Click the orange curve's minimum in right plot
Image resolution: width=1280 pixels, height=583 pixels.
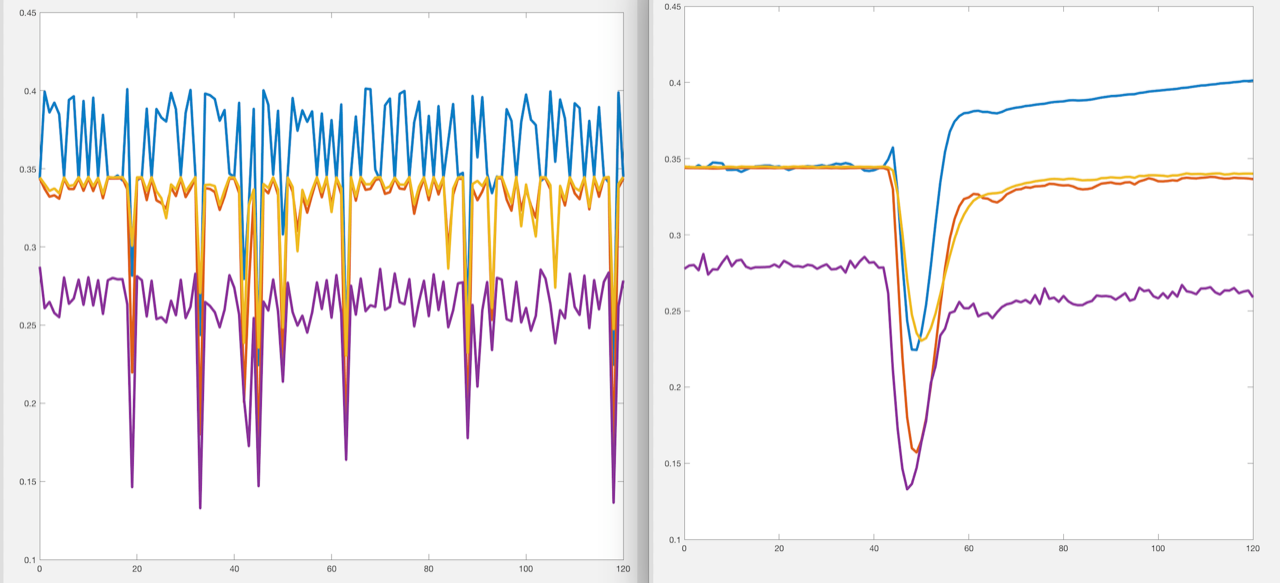(x=916, y=452)
